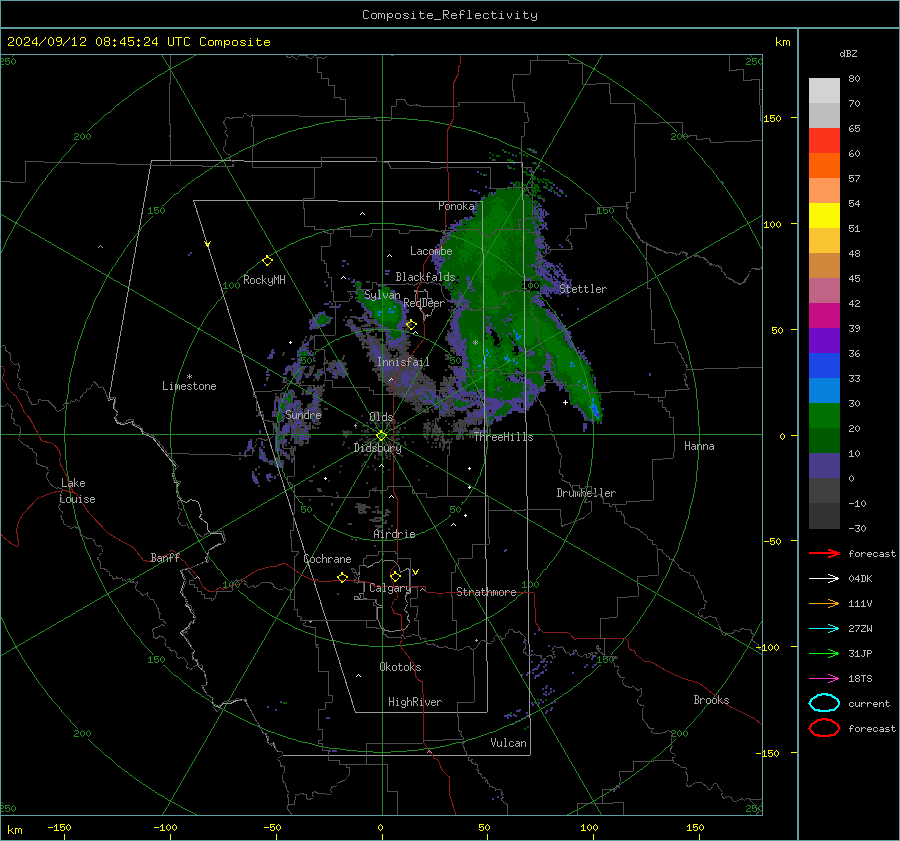Select the red 65-60 dBZ swatch
Viewport: 900px width, 841px height.
(x=824, y=141)
